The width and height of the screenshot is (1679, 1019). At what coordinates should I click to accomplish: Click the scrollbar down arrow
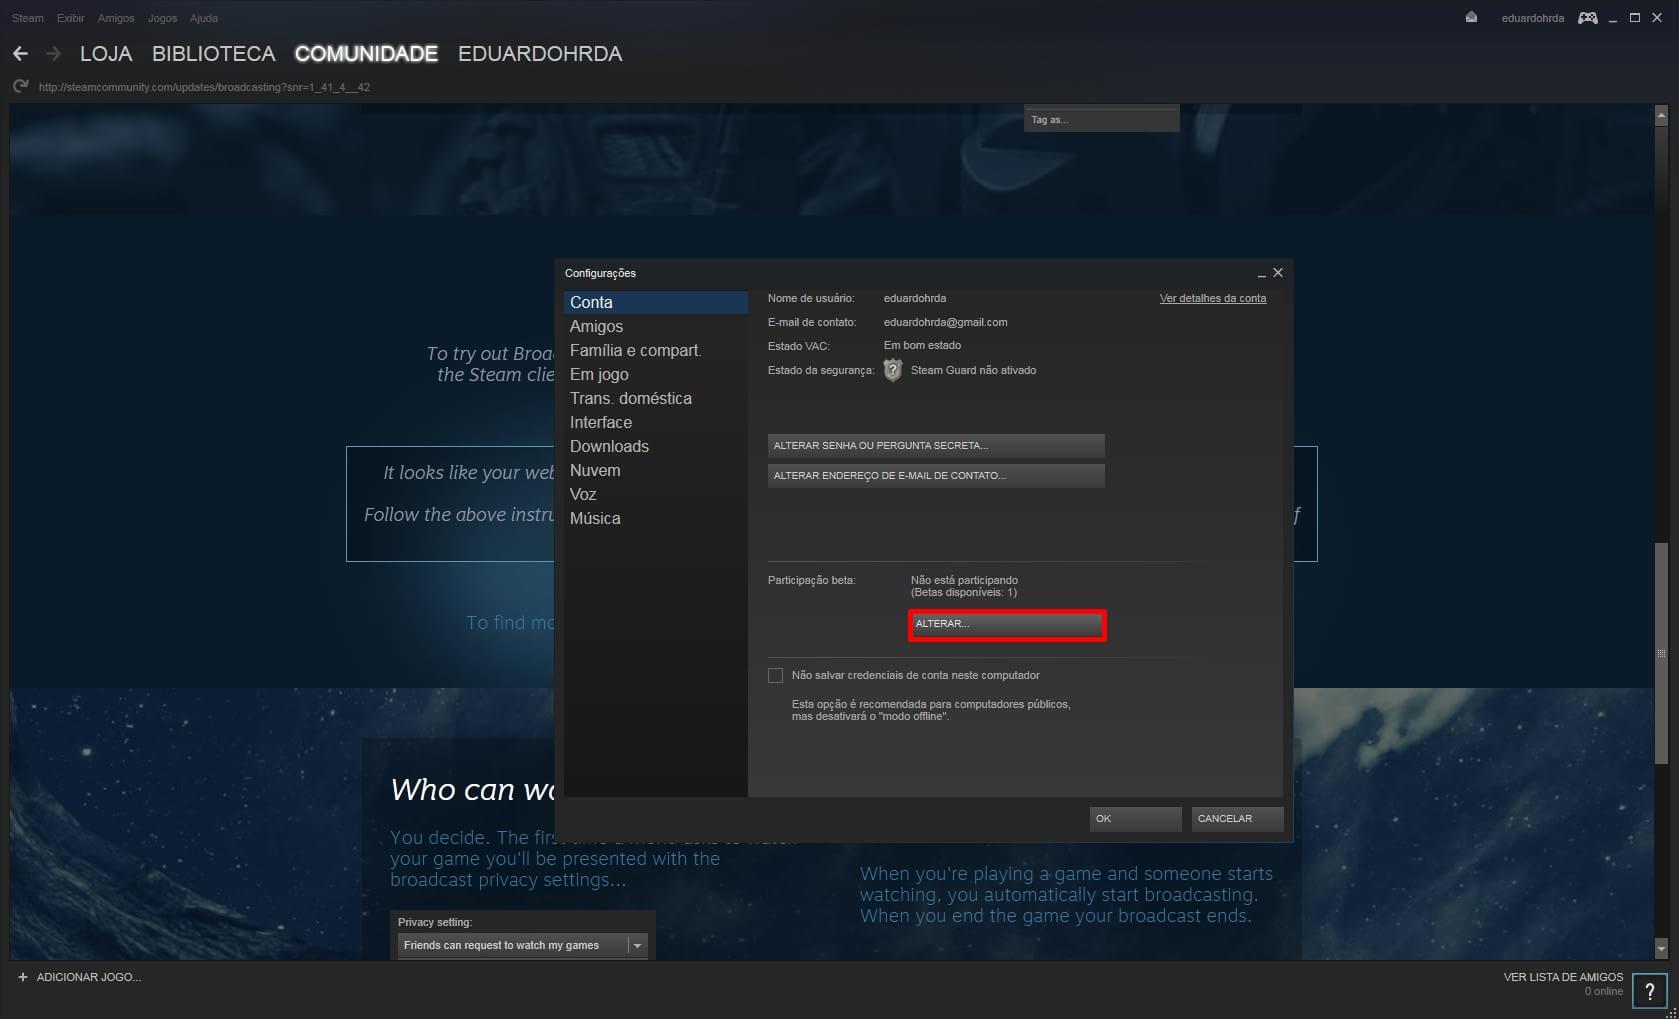(1661, 948)
